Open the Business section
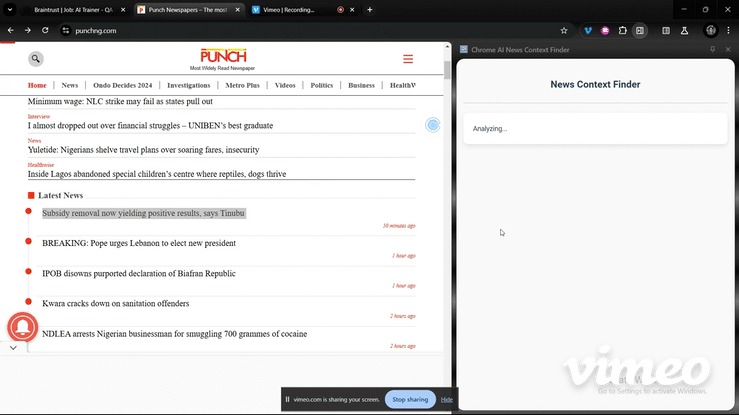The width and height of the screenshot is (739, 415). [361, 85]
